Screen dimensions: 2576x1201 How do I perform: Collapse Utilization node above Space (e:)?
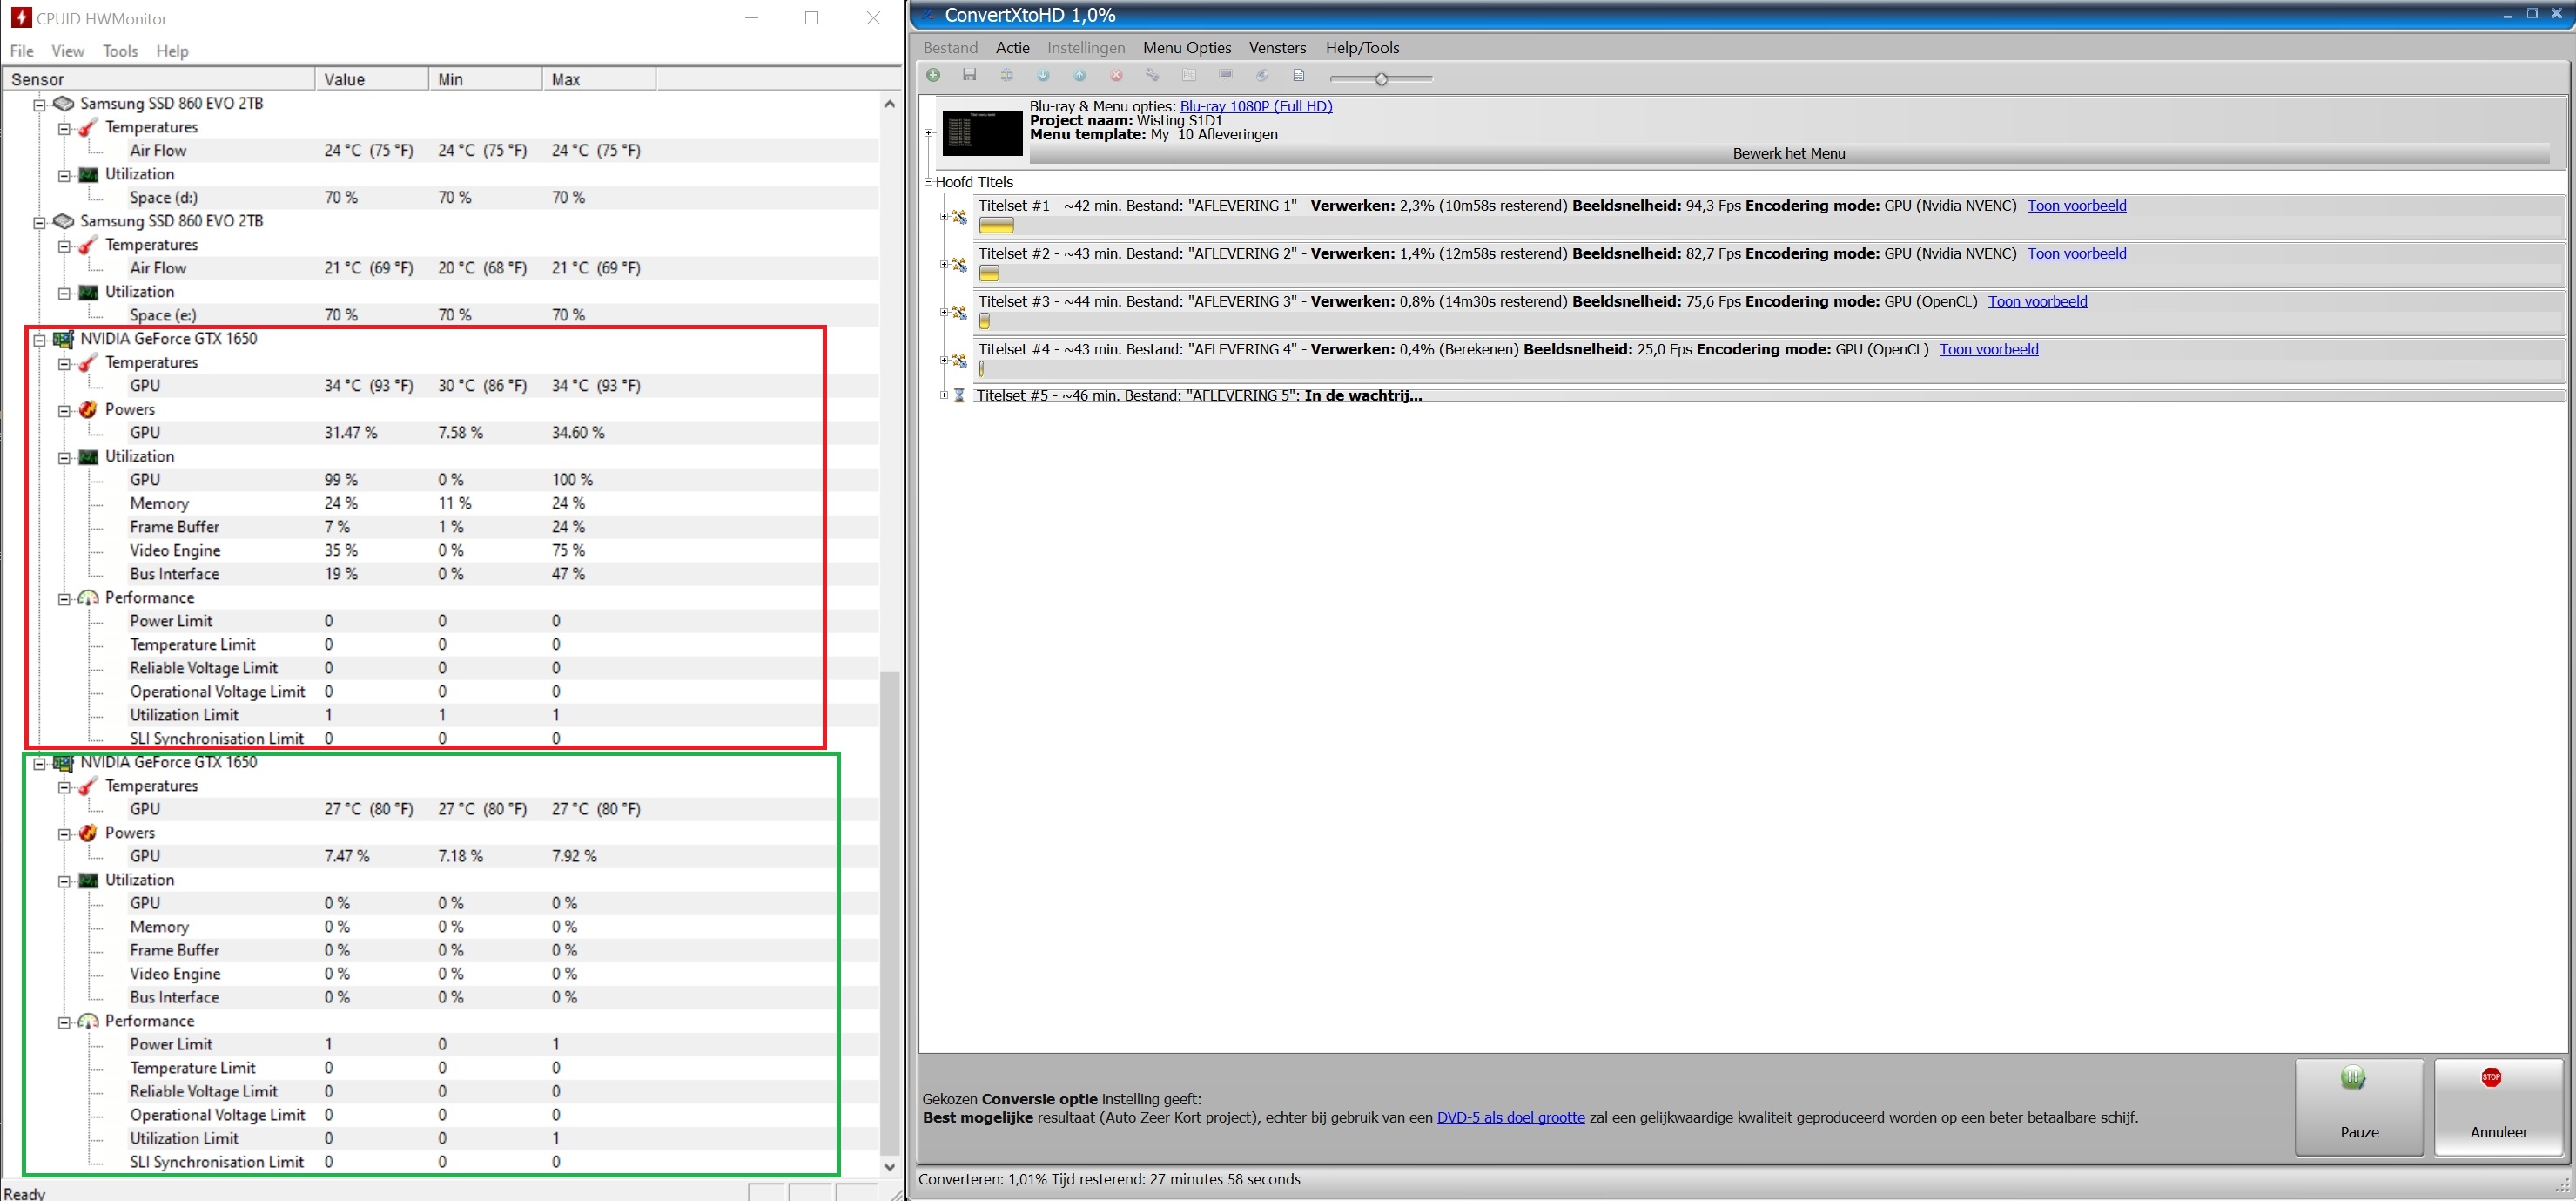click(64, 293)
